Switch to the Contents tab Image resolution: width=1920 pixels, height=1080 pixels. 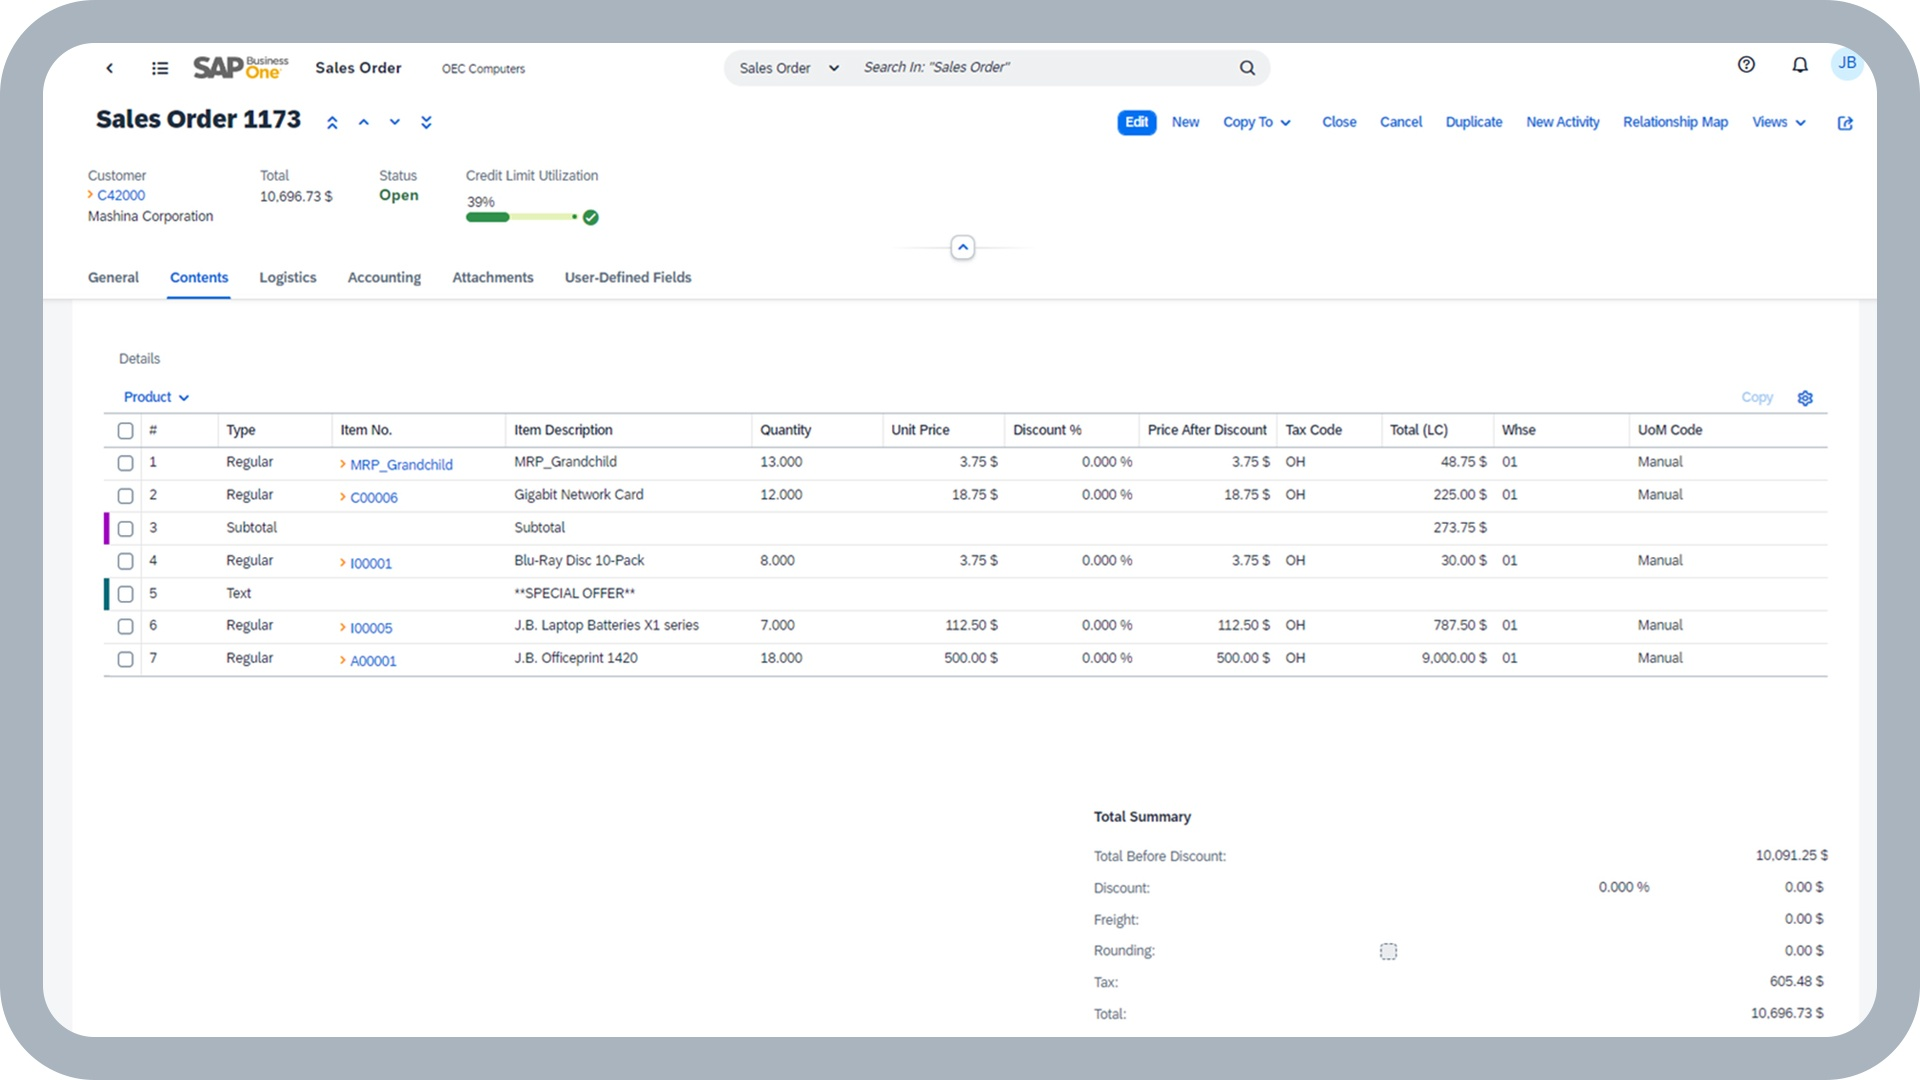[199, 277]
